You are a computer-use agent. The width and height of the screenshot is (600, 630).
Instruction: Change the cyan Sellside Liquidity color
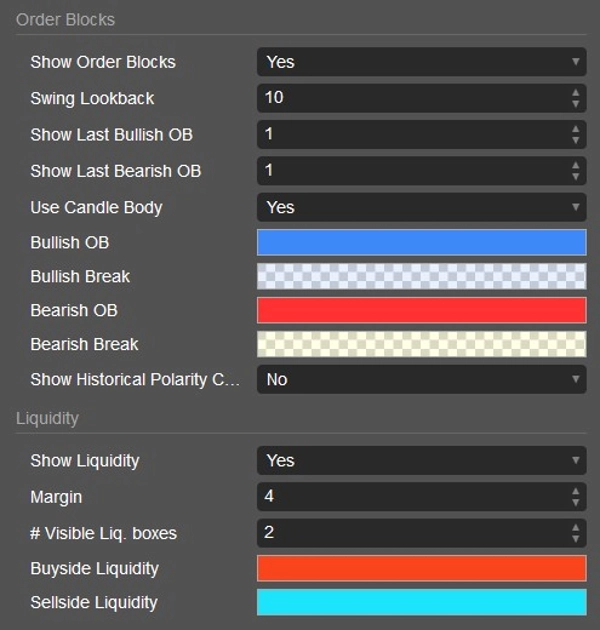pyautogui.click(x=421, y=602)
